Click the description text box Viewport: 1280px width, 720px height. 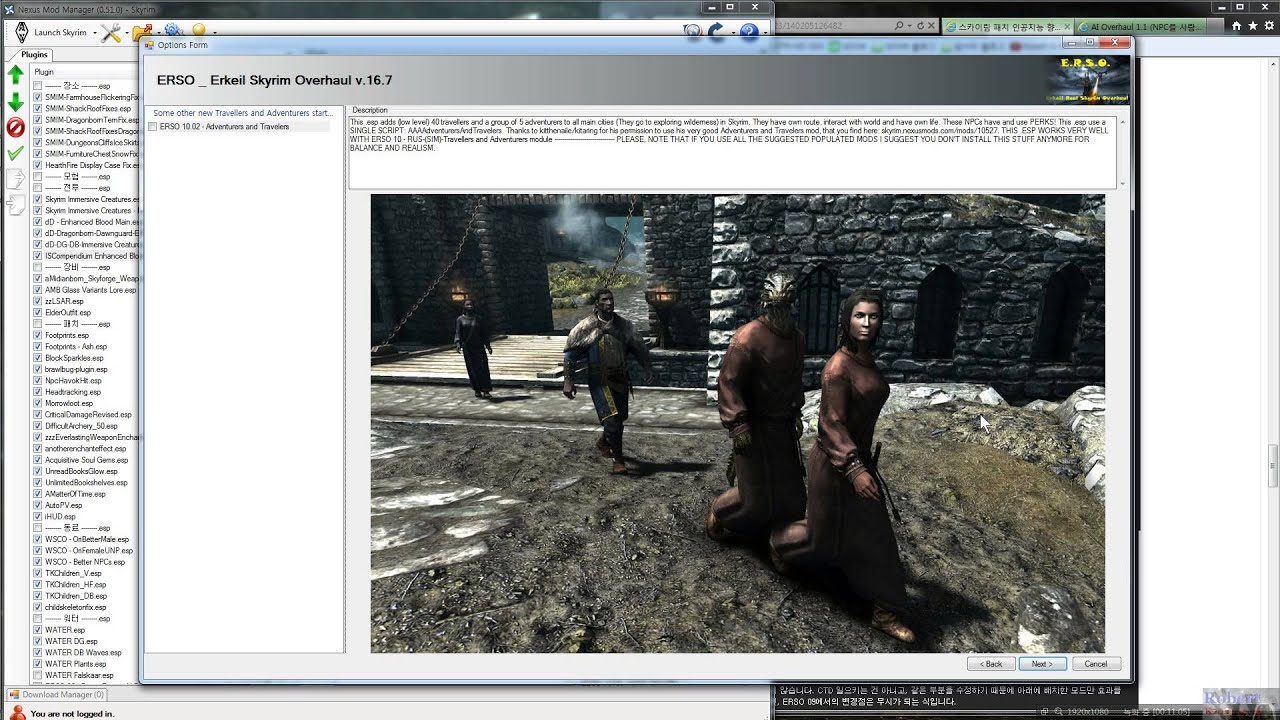tap(732, 152)
